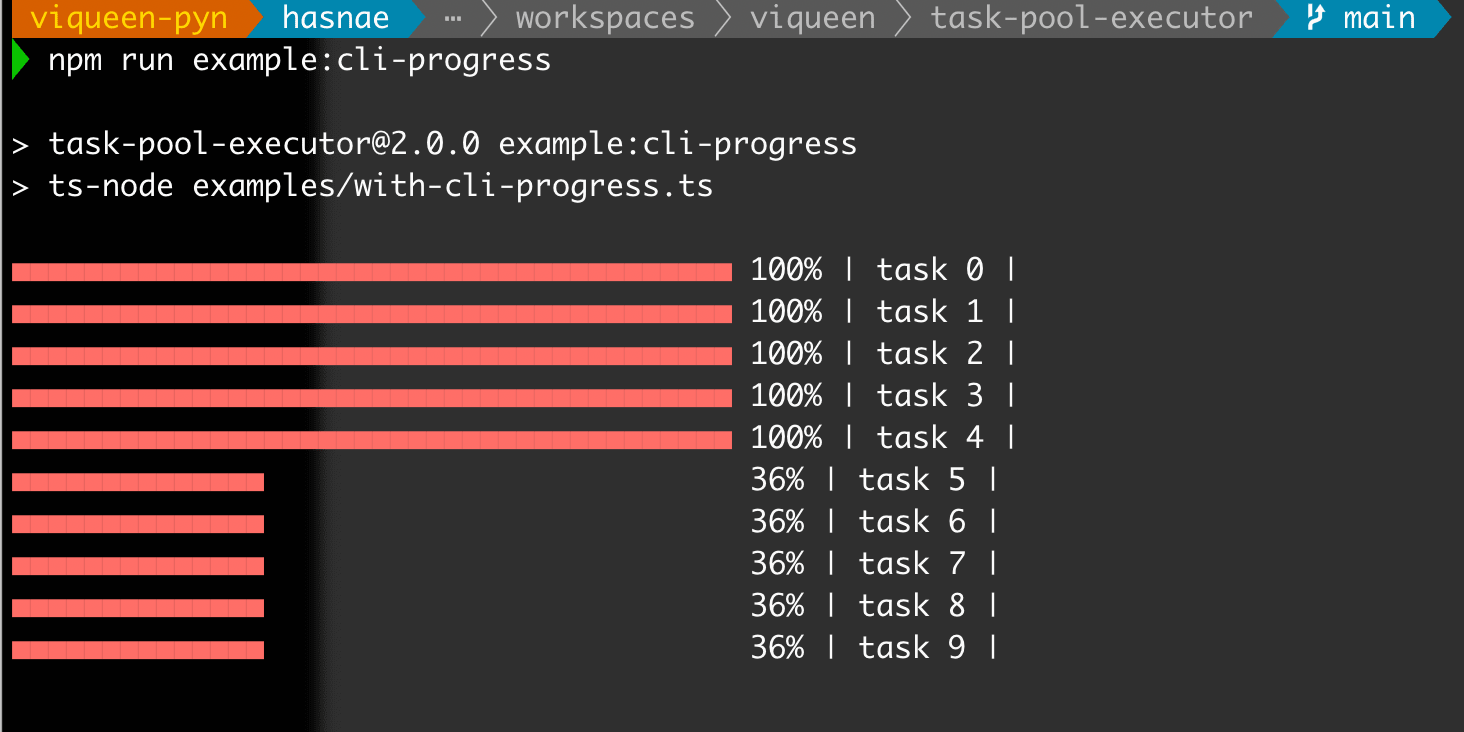This screenshot has height=732, width=1464.
Task: Click the git branch icon before main
Action: point(1315,18)
